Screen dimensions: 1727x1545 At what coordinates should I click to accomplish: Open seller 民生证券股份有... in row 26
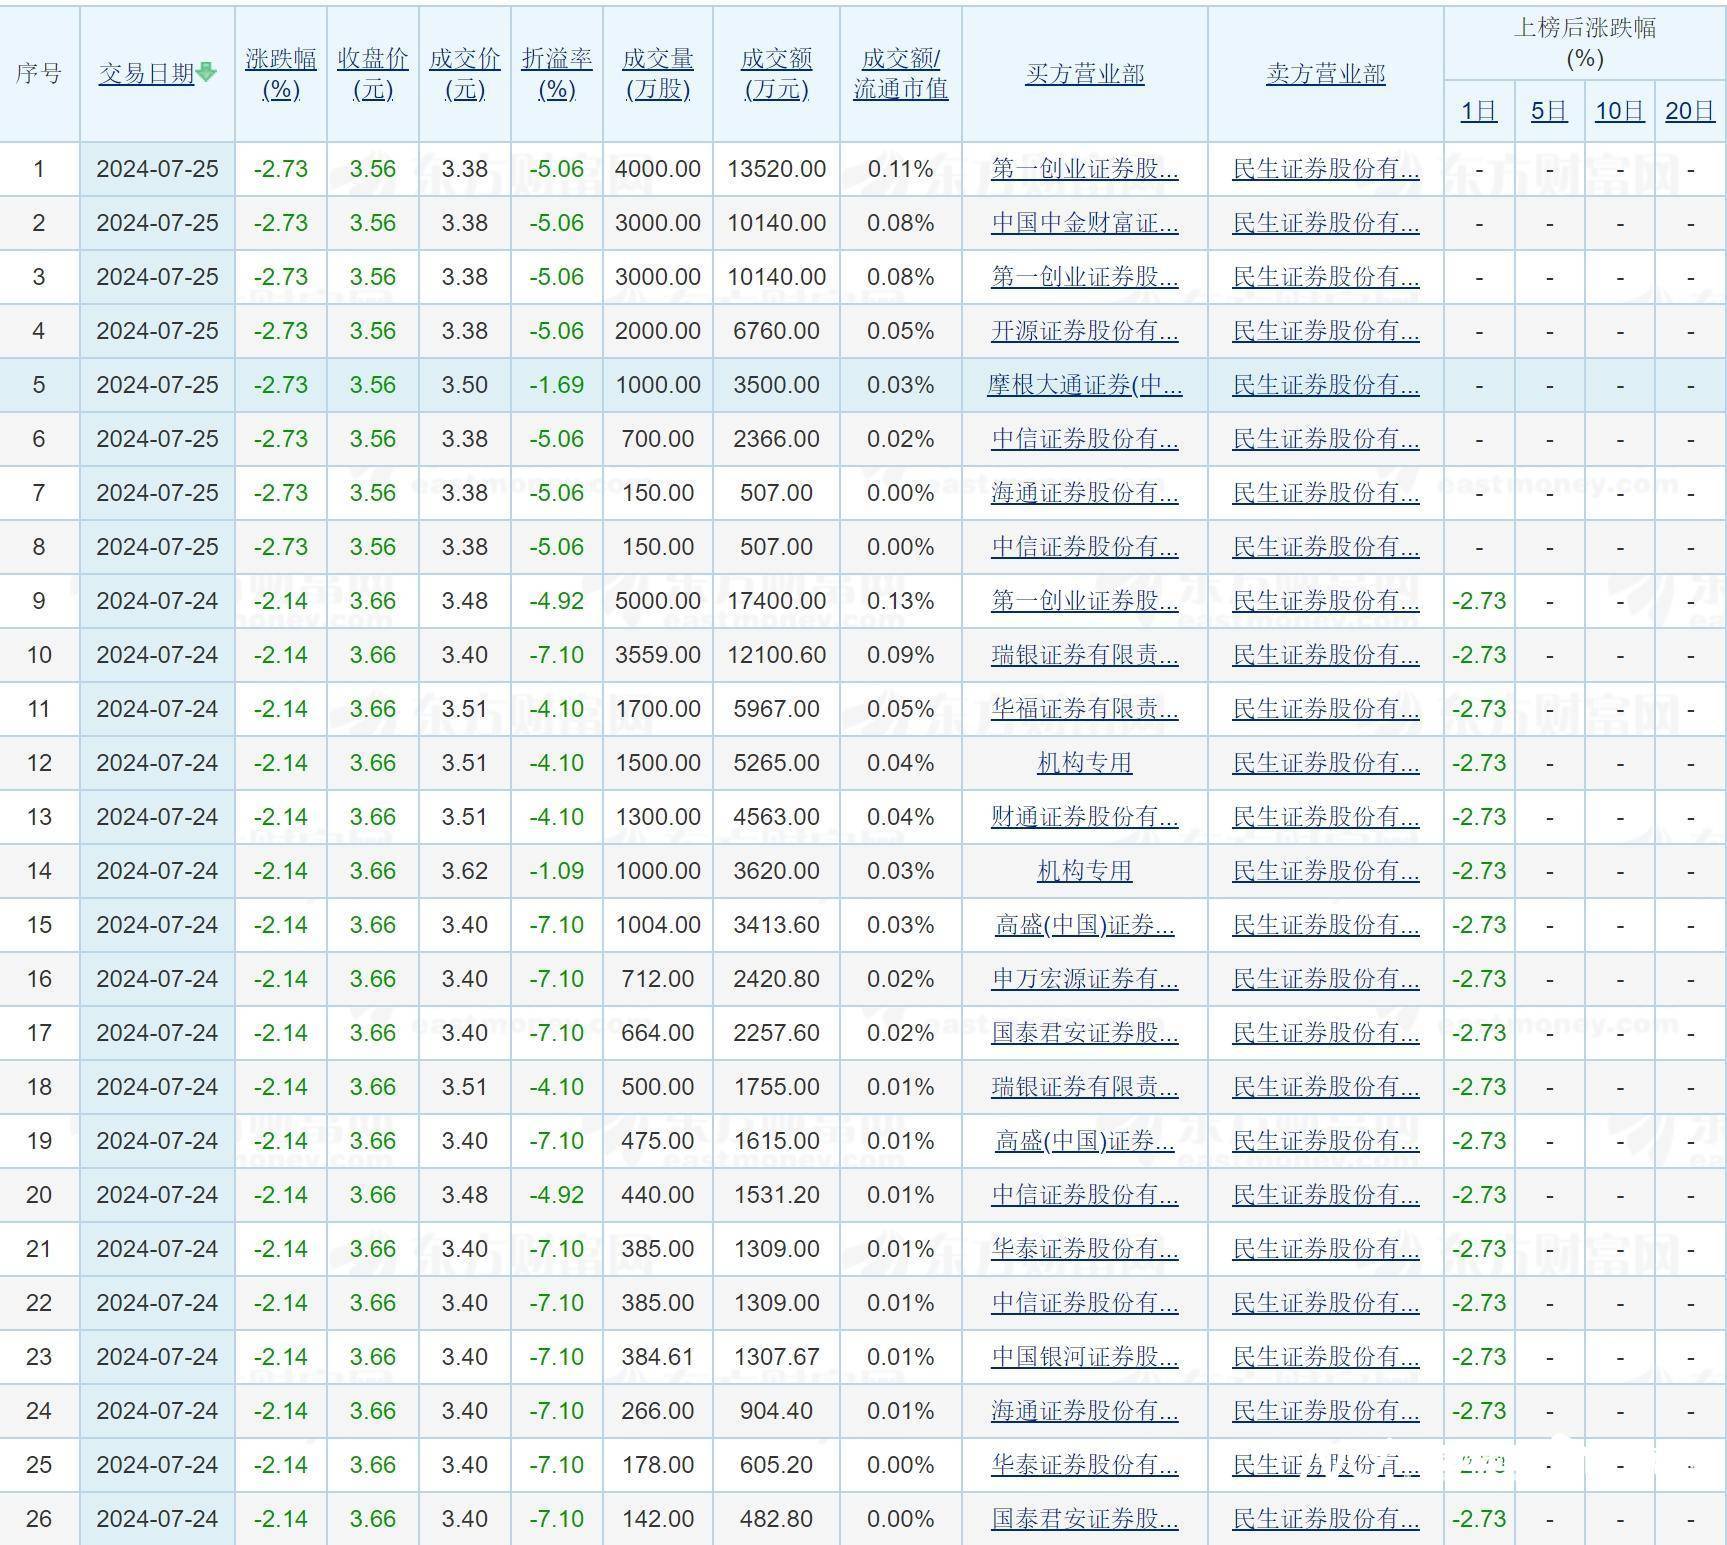1326,1519
